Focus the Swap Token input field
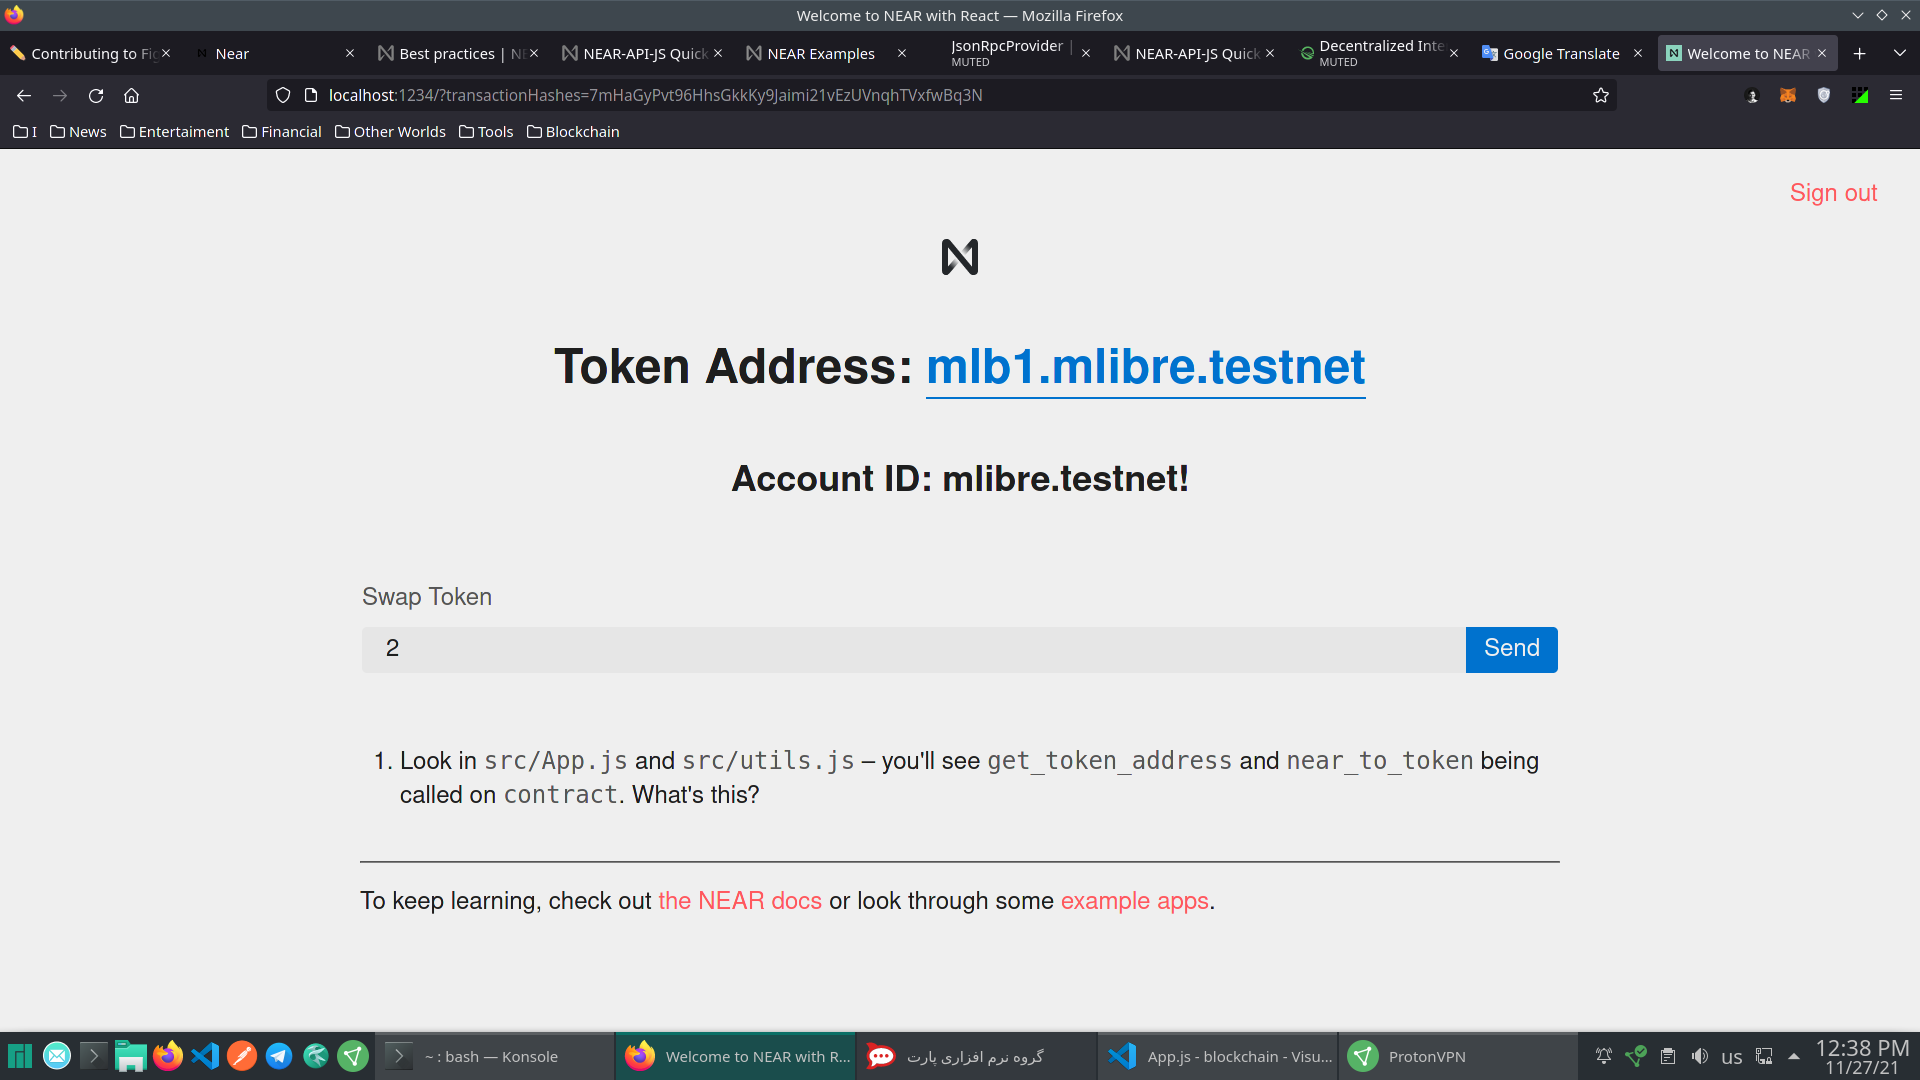This screenshot has height=1080, width=1920. 913,649
